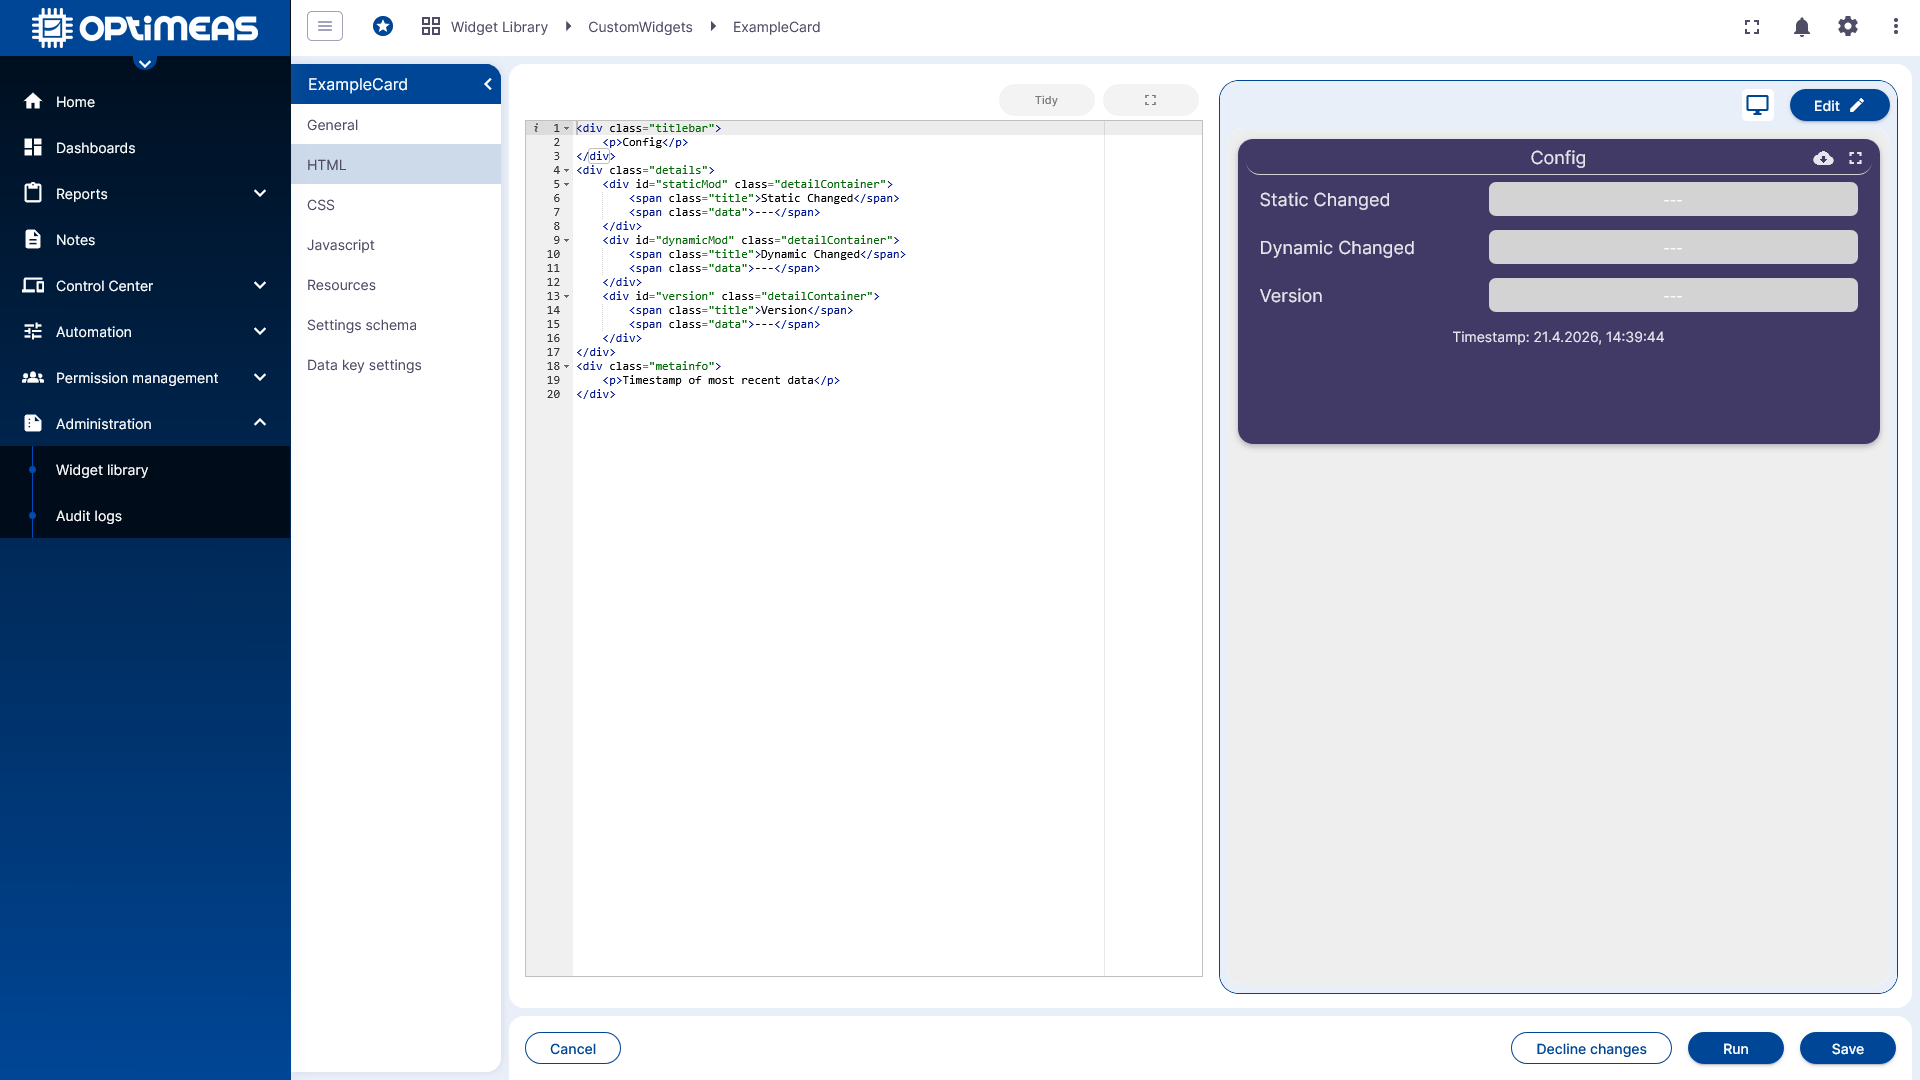
Task: Switch to the CSS section
Action: click(x=396, y=205)
